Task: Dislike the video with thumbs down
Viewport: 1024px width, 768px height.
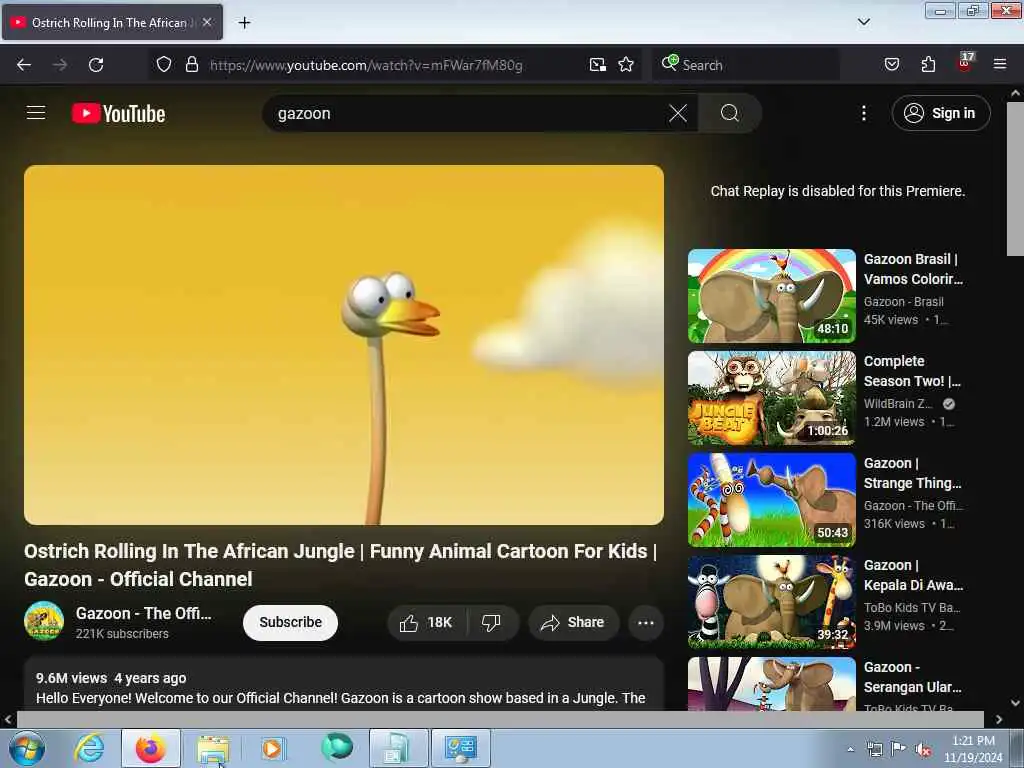Action: pyautogui.click(x=492, y=622)
